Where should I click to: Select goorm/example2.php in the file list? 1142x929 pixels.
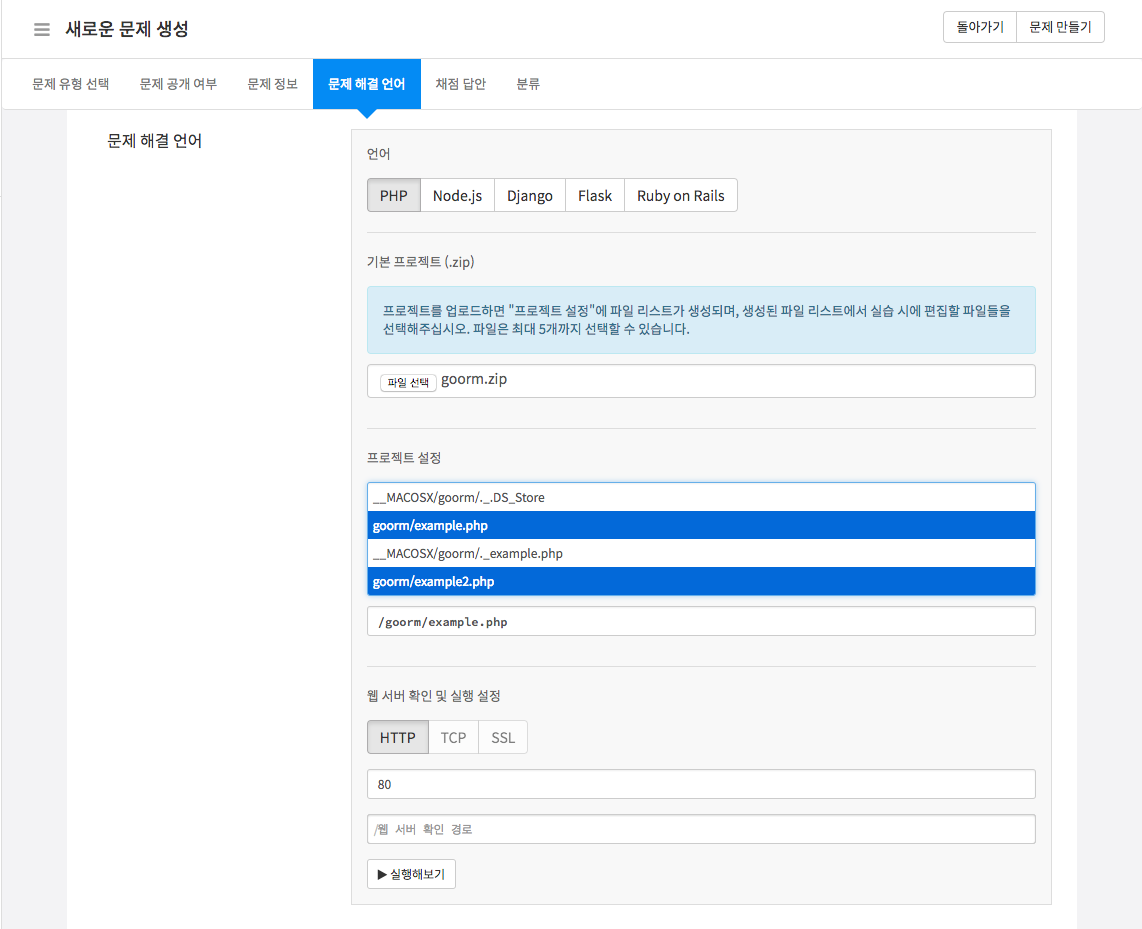coord(700,581)
